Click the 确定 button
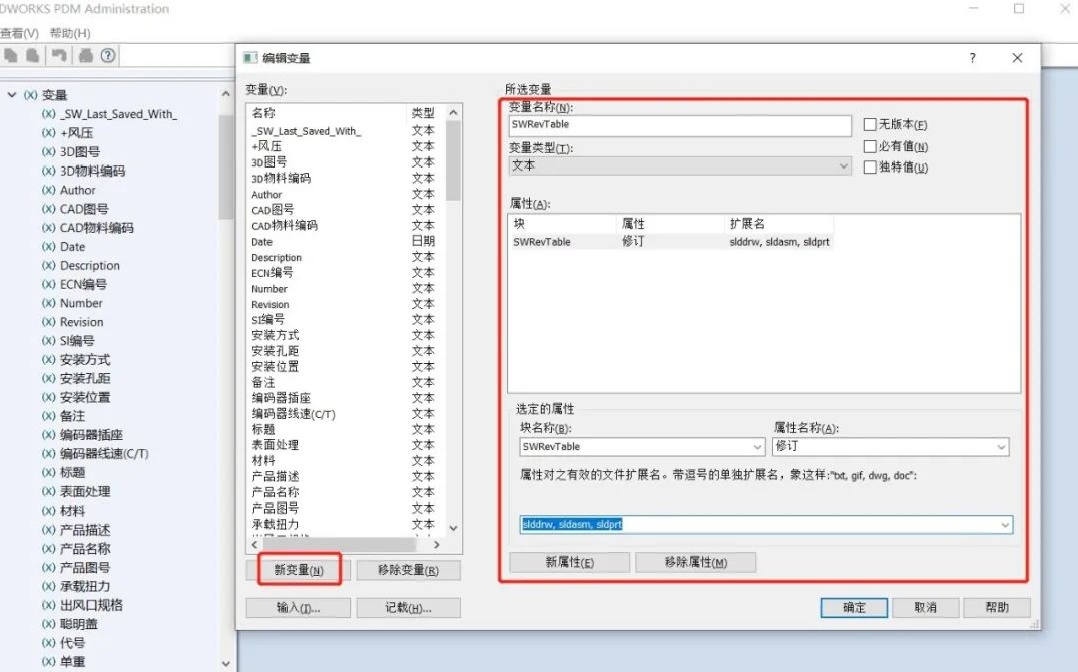The image size is (1078, 672). coord(854,607)
